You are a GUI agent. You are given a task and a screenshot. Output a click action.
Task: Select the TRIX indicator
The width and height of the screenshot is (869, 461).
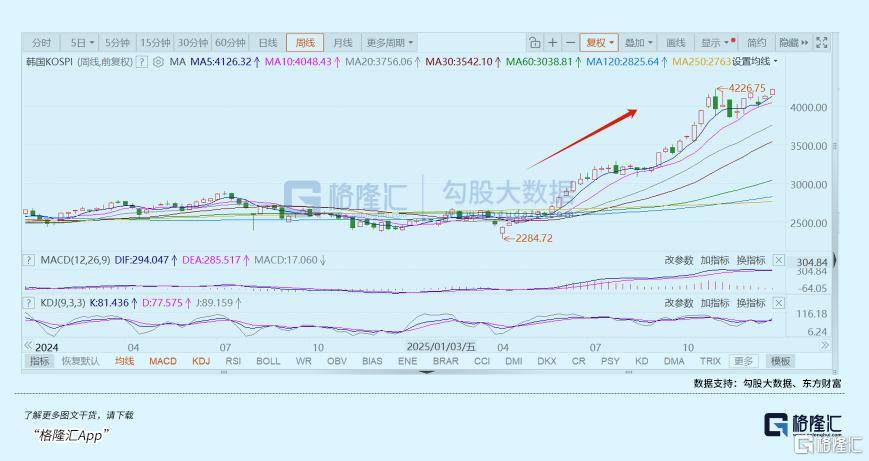pyautogui.click(x=710, y=361)
